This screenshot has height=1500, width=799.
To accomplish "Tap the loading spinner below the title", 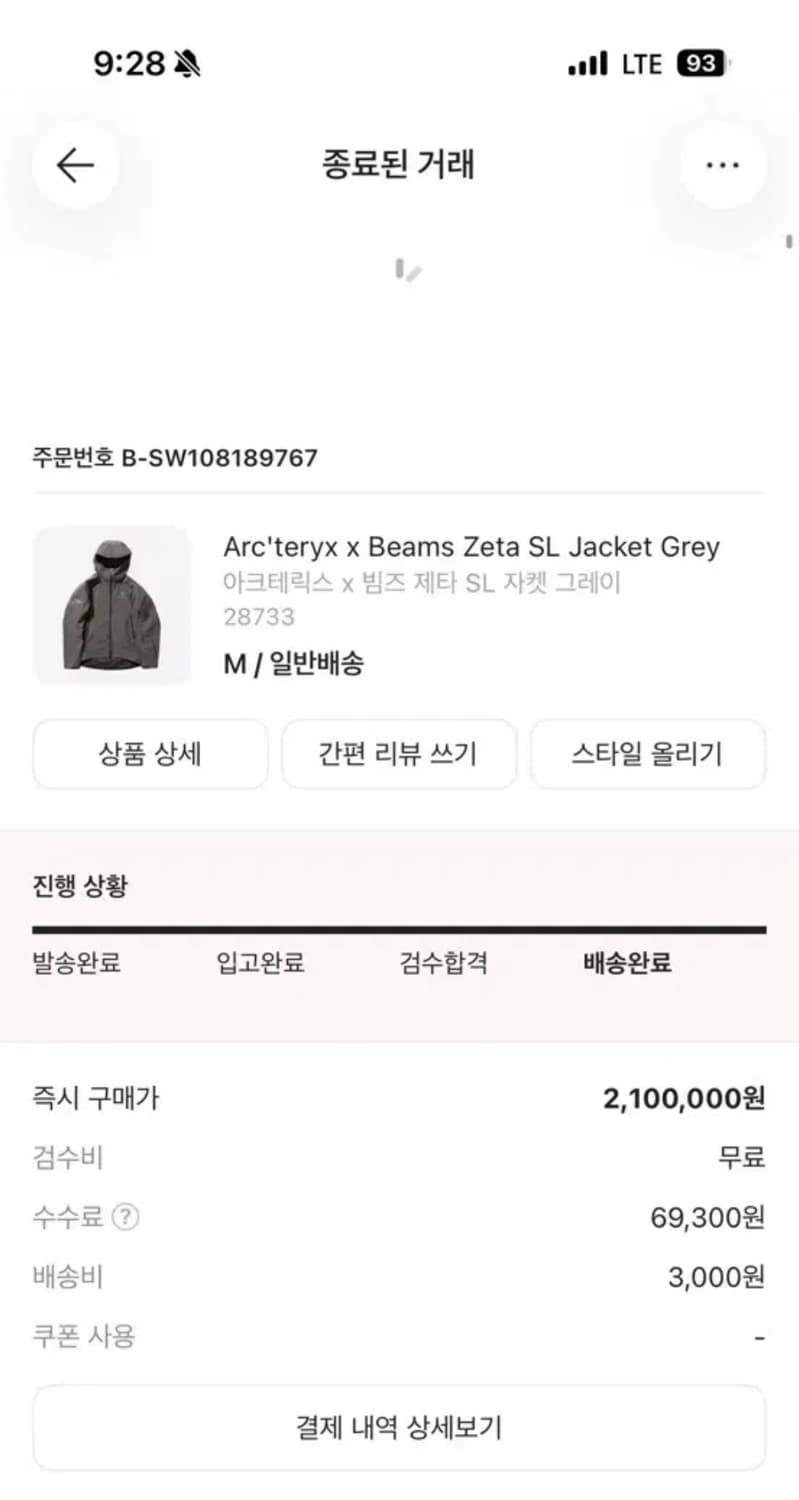I will (407, 270).
